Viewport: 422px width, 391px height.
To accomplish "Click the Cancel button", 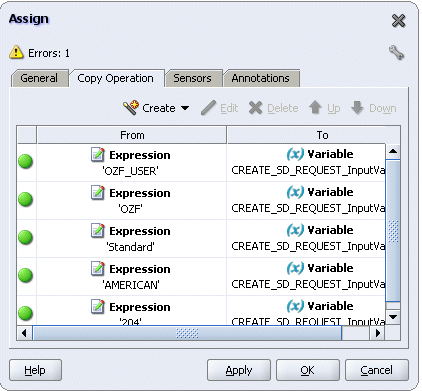I will (377, 370).
